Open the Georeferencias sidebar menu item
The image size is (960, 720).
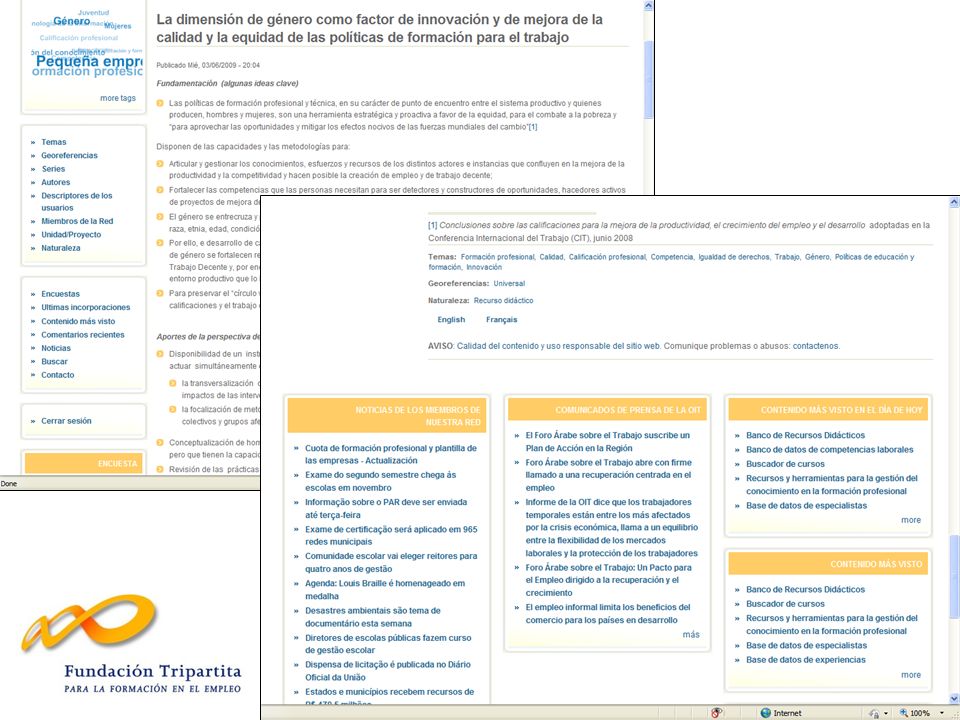tap(69, 156)
